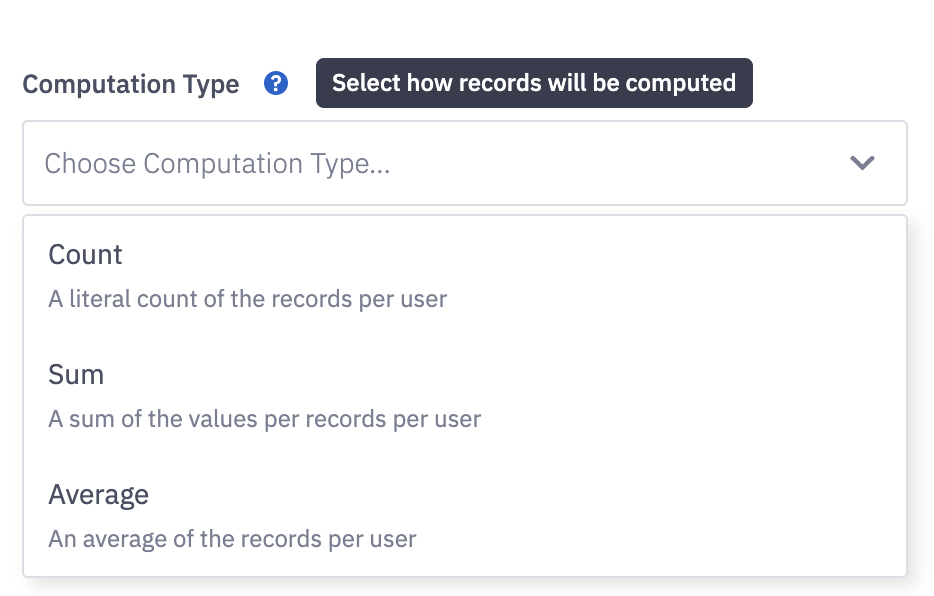Screen dimensions: 934x596
Task: Click the word 'Average' in the list
Action: tap(98, 495)
